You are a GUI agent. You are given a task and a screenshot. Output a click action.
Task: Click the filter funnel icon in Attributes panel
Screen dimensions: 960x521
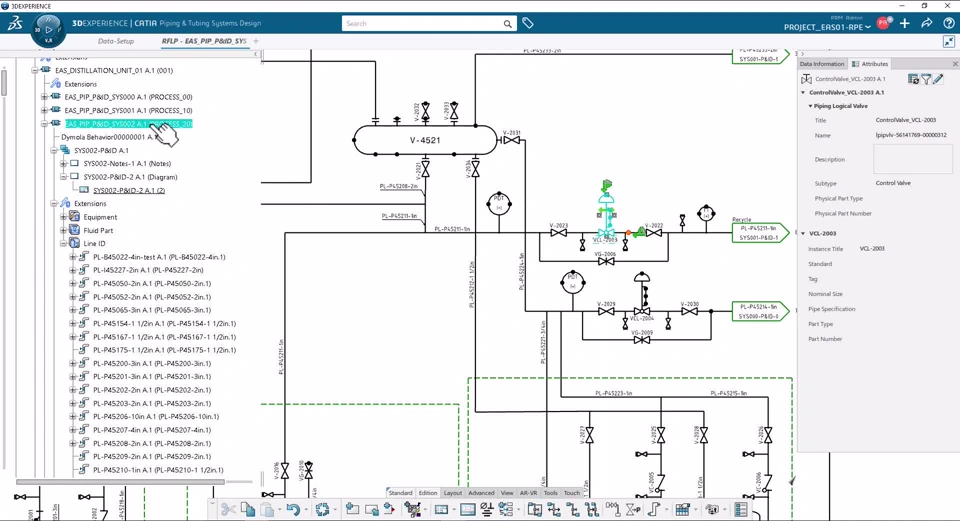[x=926, y=79]
